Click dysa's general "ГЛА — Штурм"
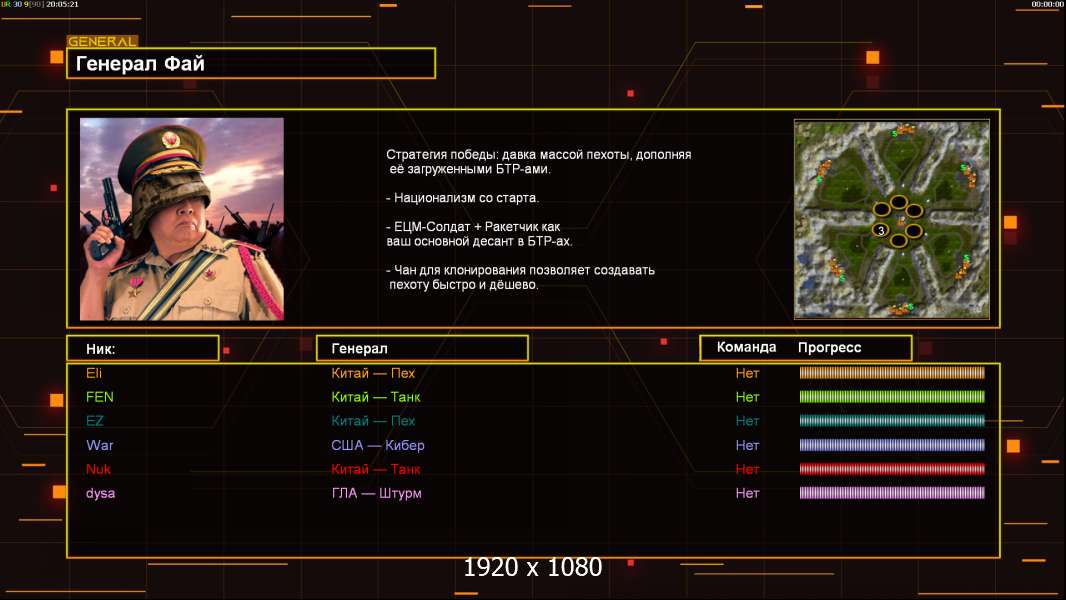 click(377, 493)
